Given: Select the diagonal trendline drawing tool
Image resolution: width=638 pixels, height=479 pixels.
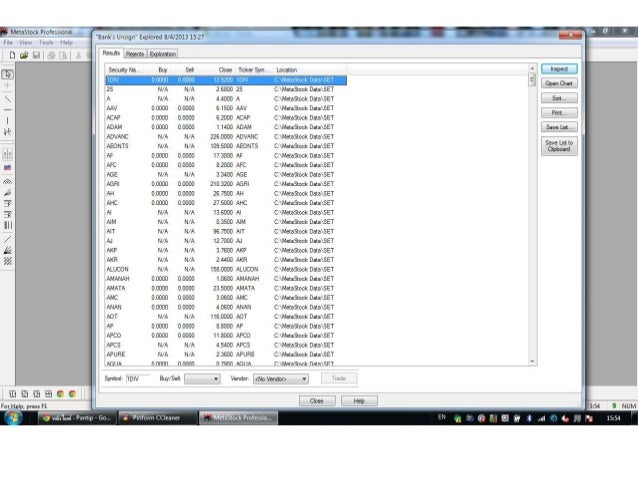Looking at the screenshot, I should click(7, 99).
